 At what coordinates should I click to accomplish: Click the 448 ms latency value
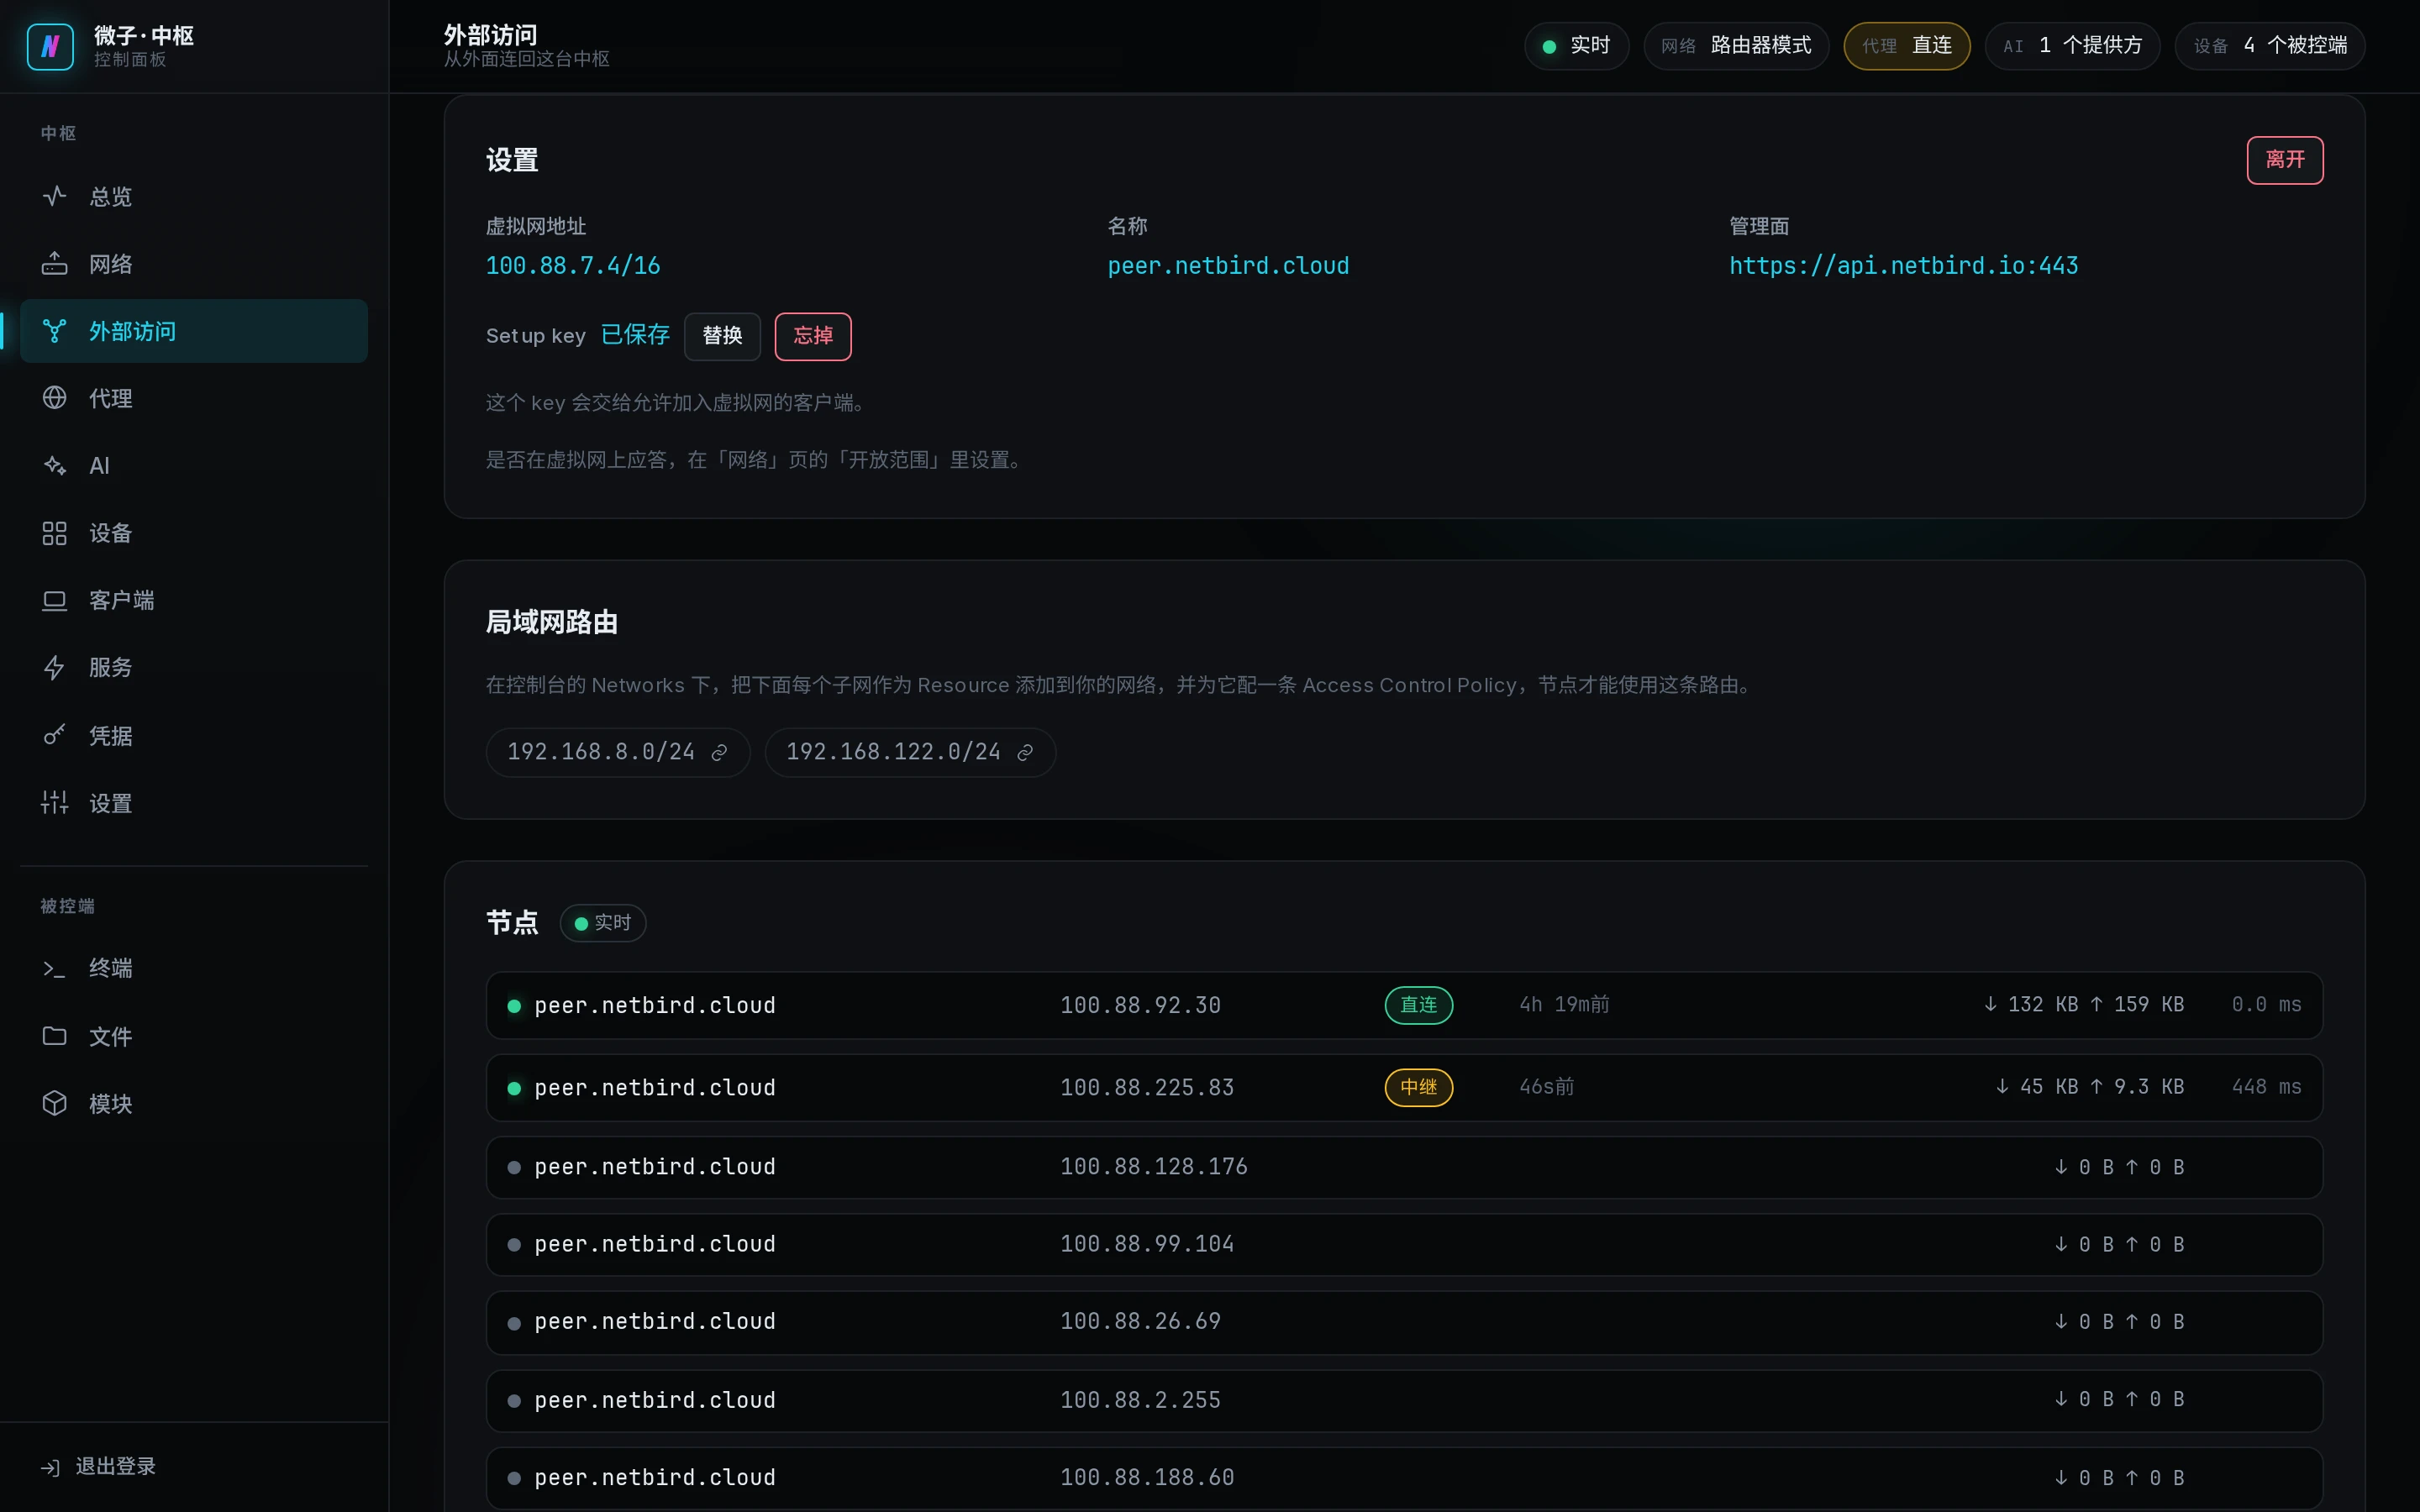pos(2266,1087)
